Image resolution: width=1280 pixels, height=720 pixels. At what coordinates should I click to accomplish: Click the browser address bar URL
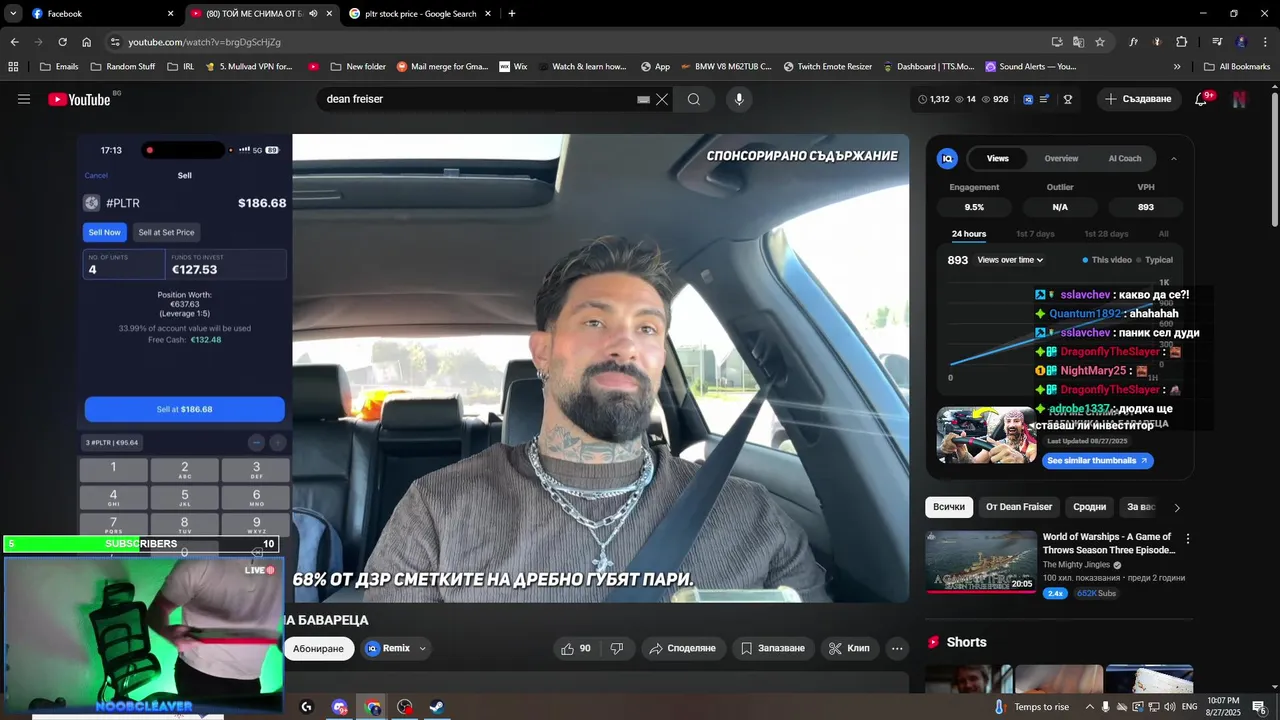click(x=204, y=42)
